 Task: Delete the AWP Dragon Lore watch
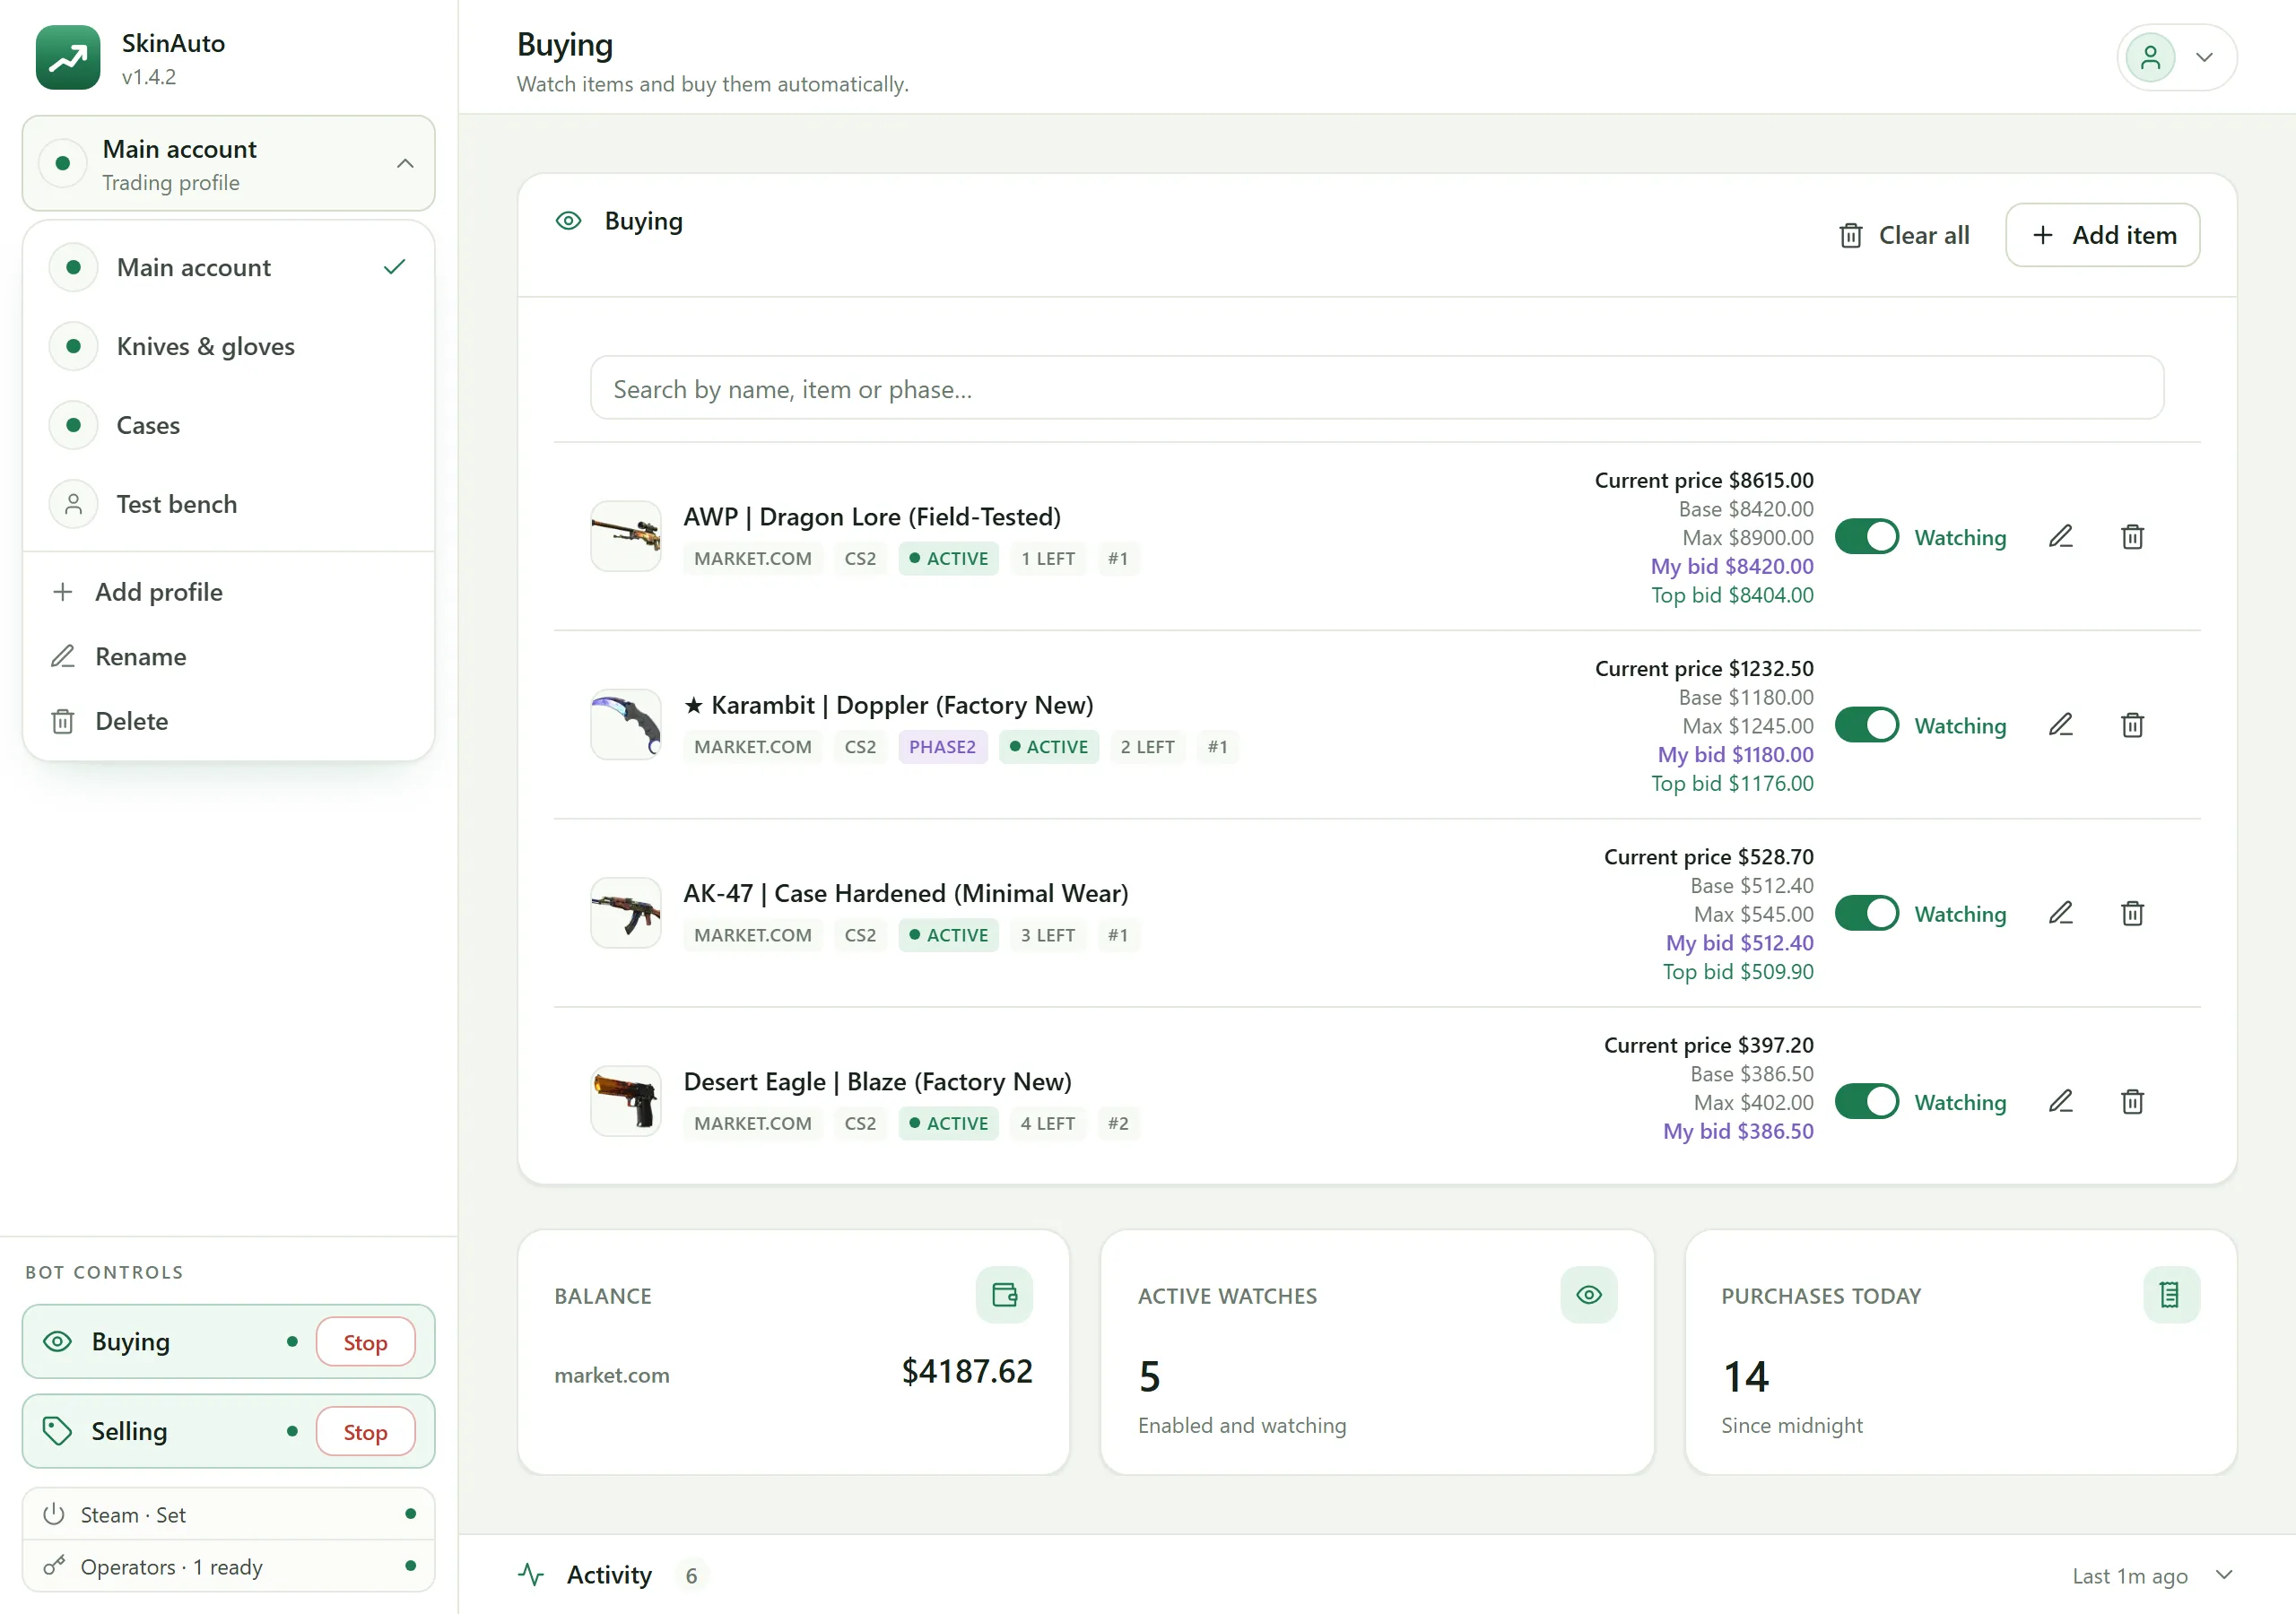tap(2132, 537)
